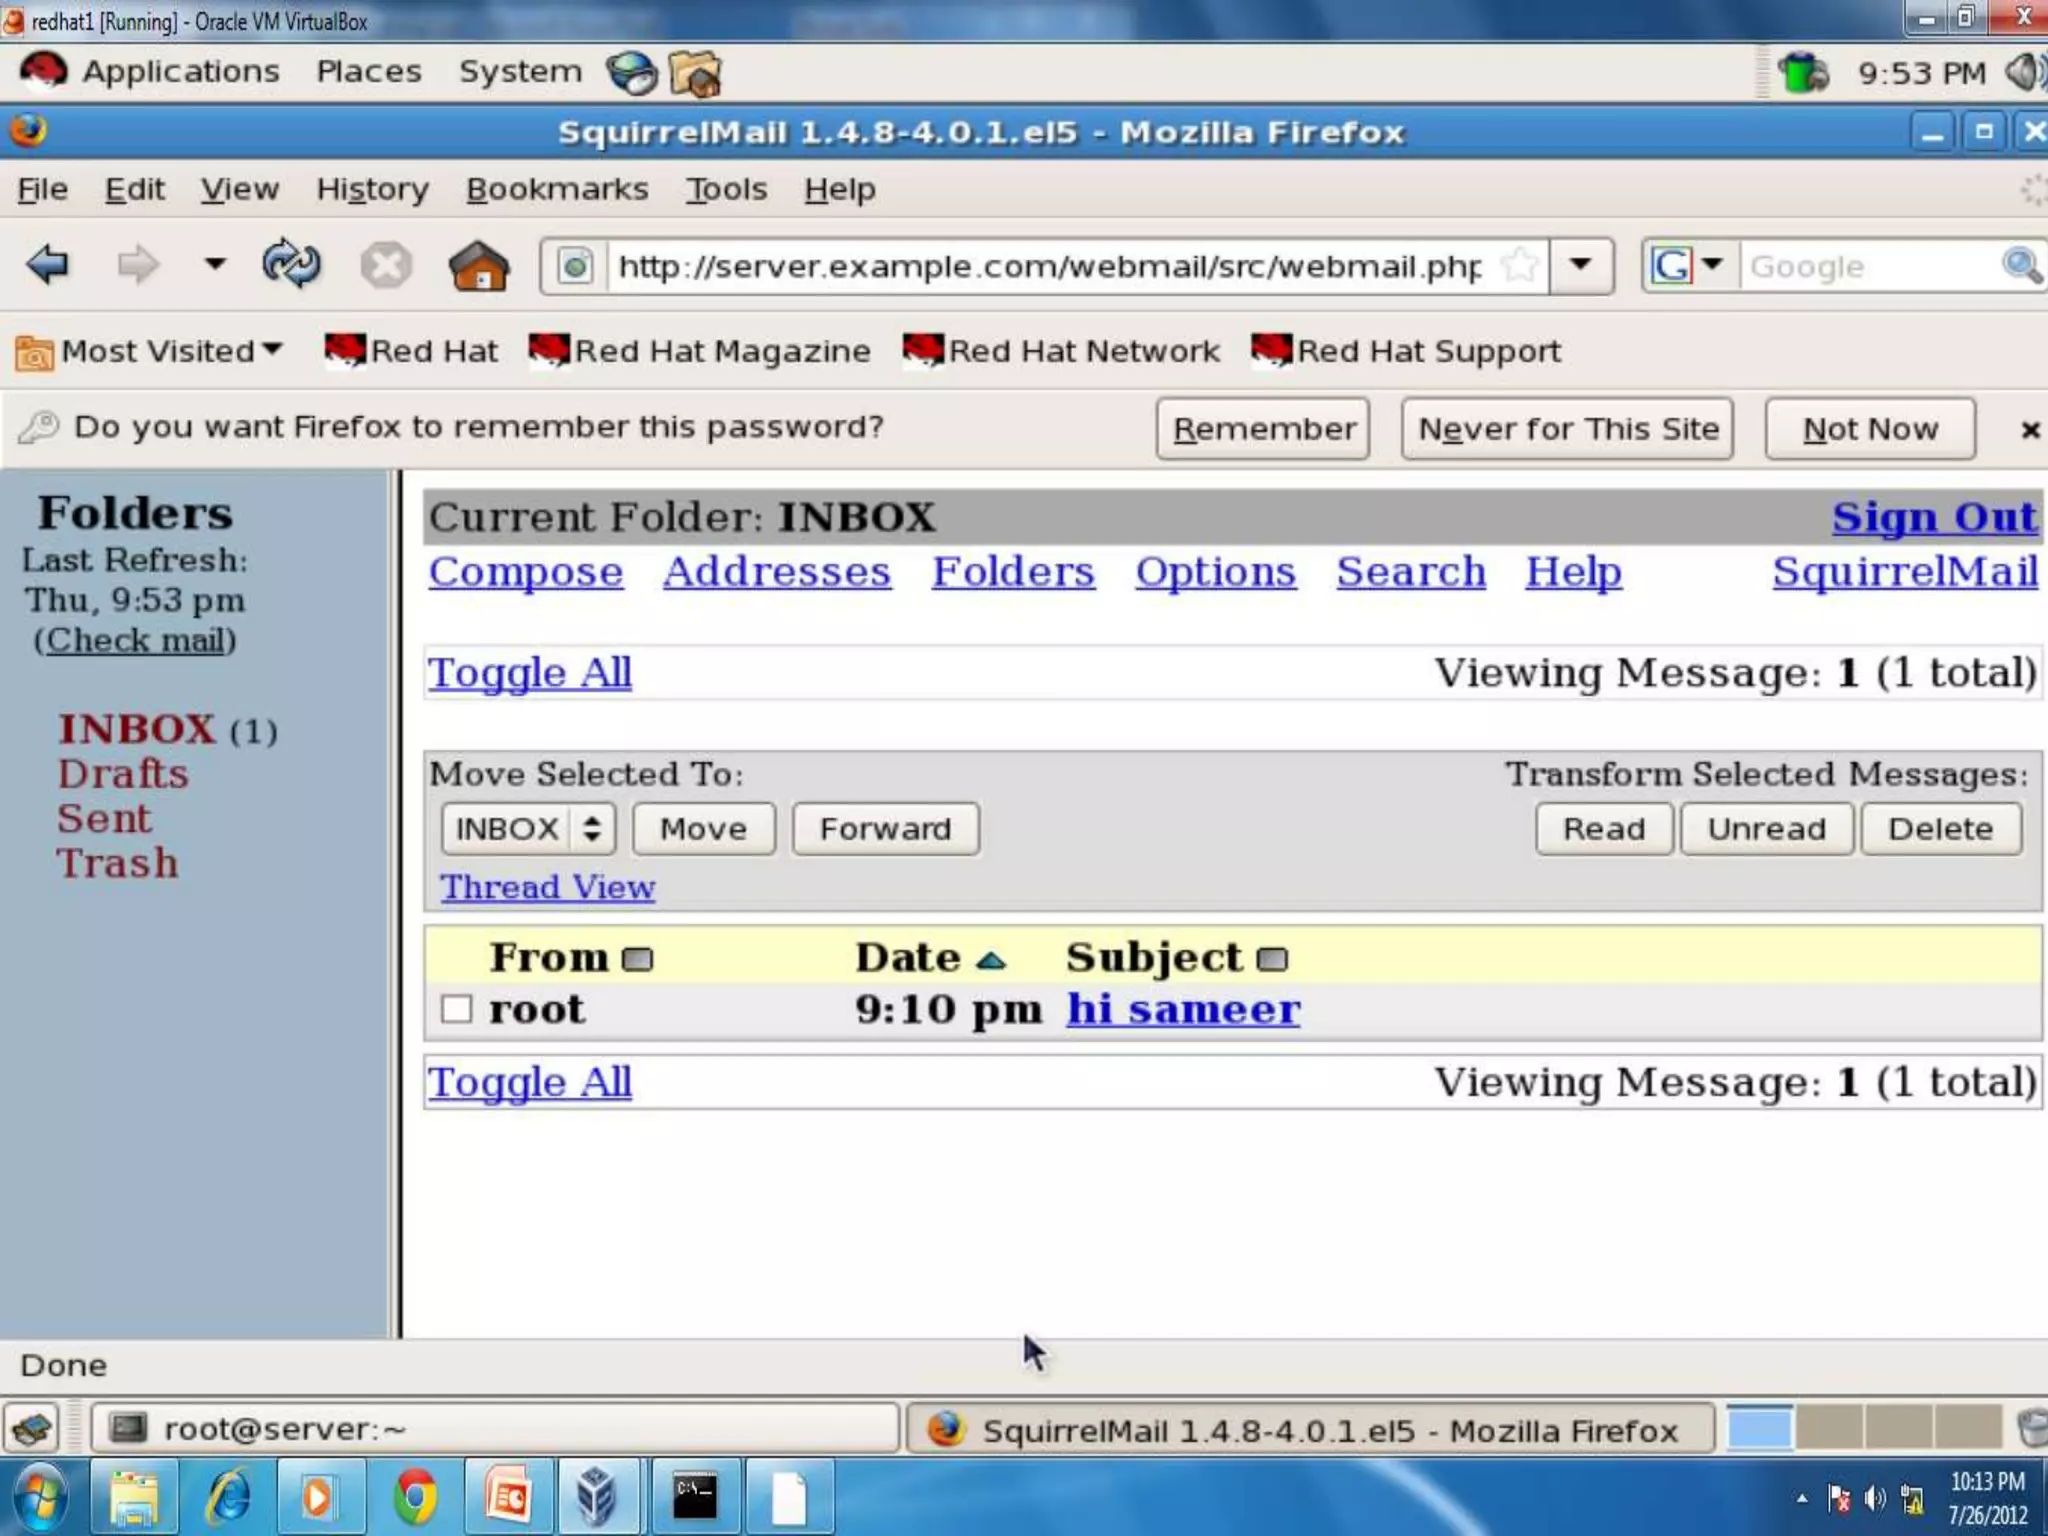Click the Firefox back arrow button

coord(47,265)
